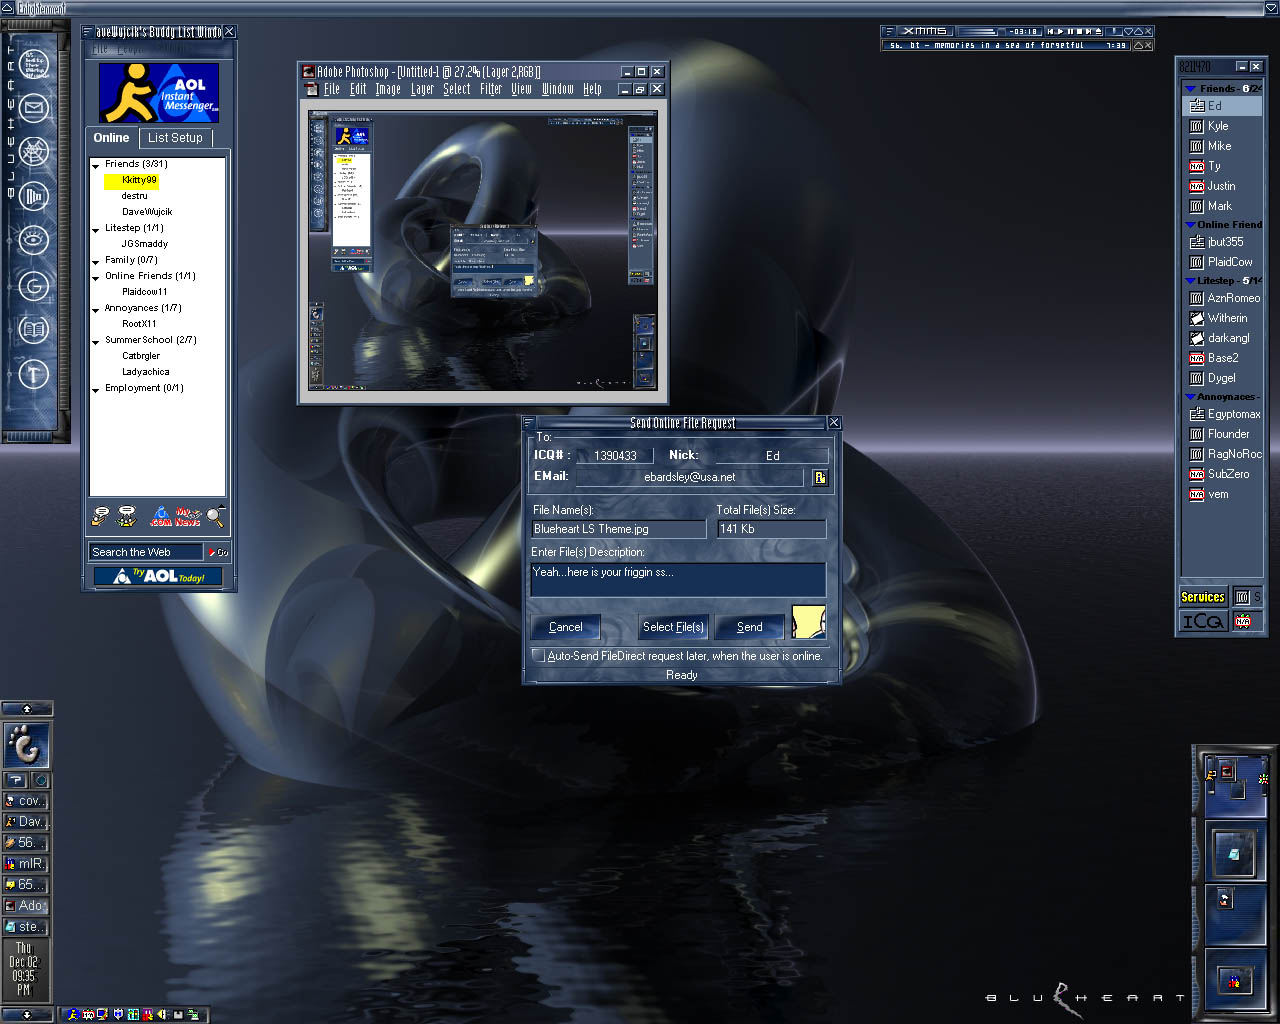Click the Go button next to Search the Web

pyautogui.click(x=219, y=552)
